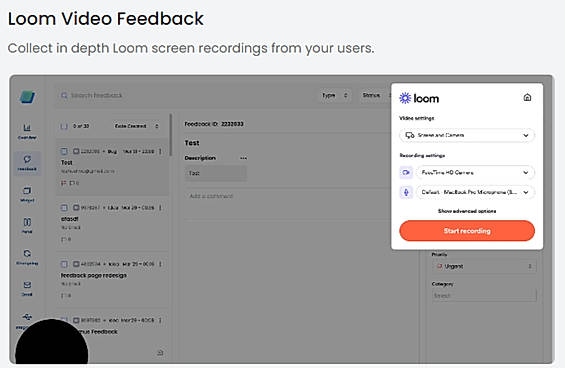The height and width of the screenshot is (368, 565).
Task: Open the MacBook Pro Microphone dropdown
Action: pyautogui.click(x=475, y=192)
